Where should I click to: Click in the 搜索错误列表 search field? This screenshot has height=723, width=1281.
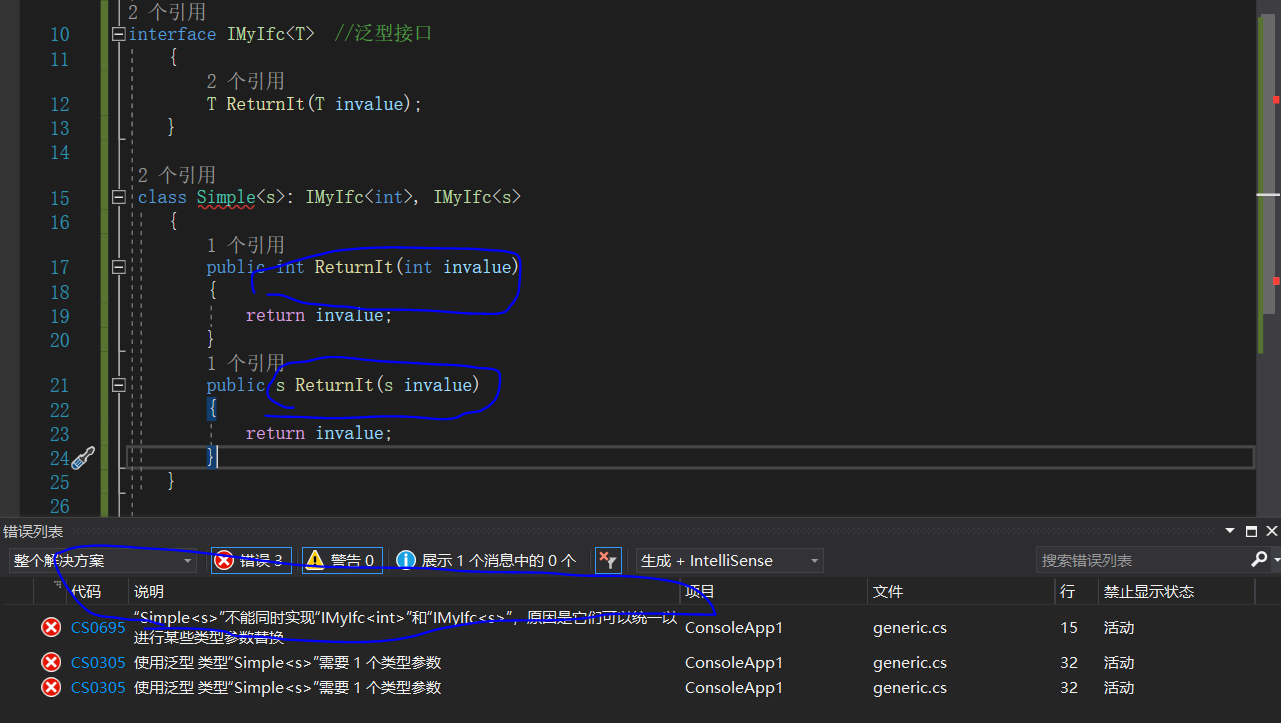1141,561
